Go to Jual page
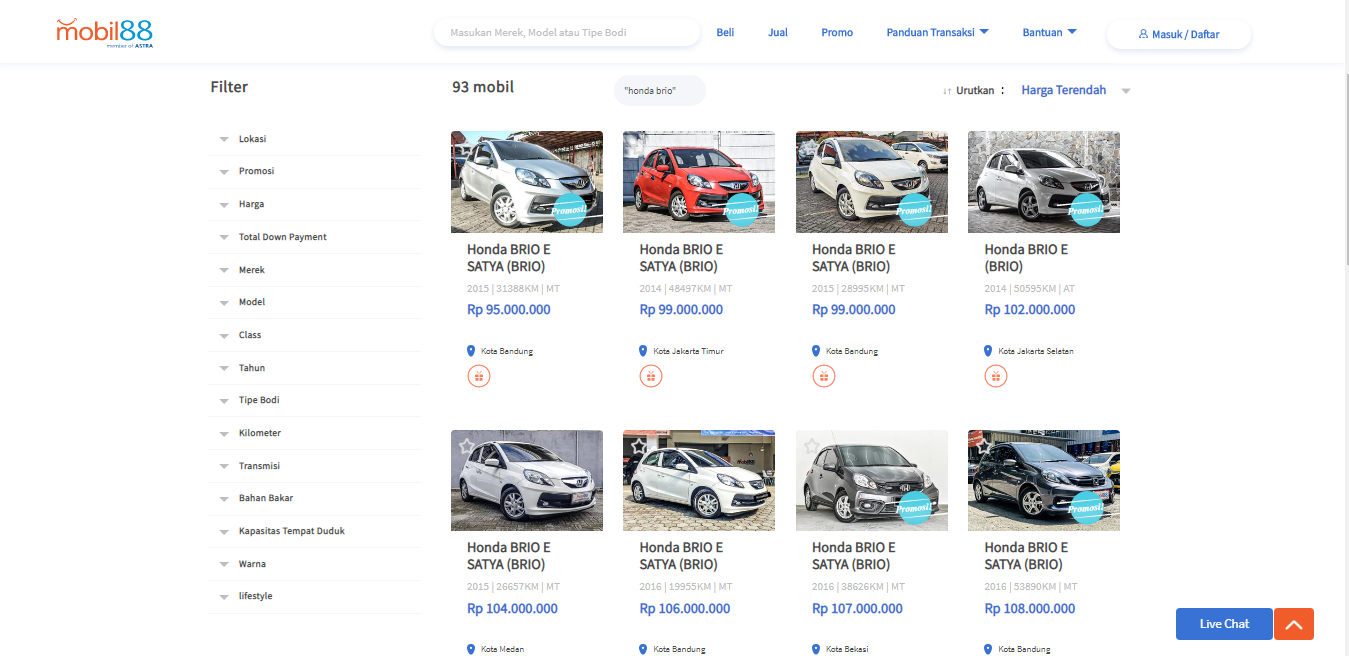The height and width of the screenshot is (656, 1349). (x=778, y=32)
